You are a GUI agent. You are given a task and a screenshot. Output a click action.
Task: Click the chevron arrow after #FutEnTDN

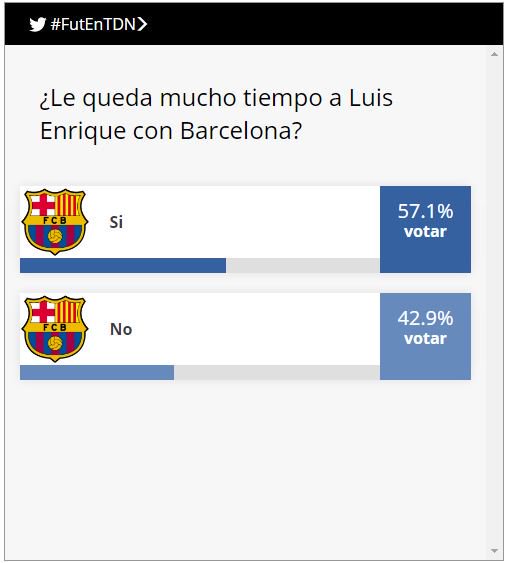143,24
